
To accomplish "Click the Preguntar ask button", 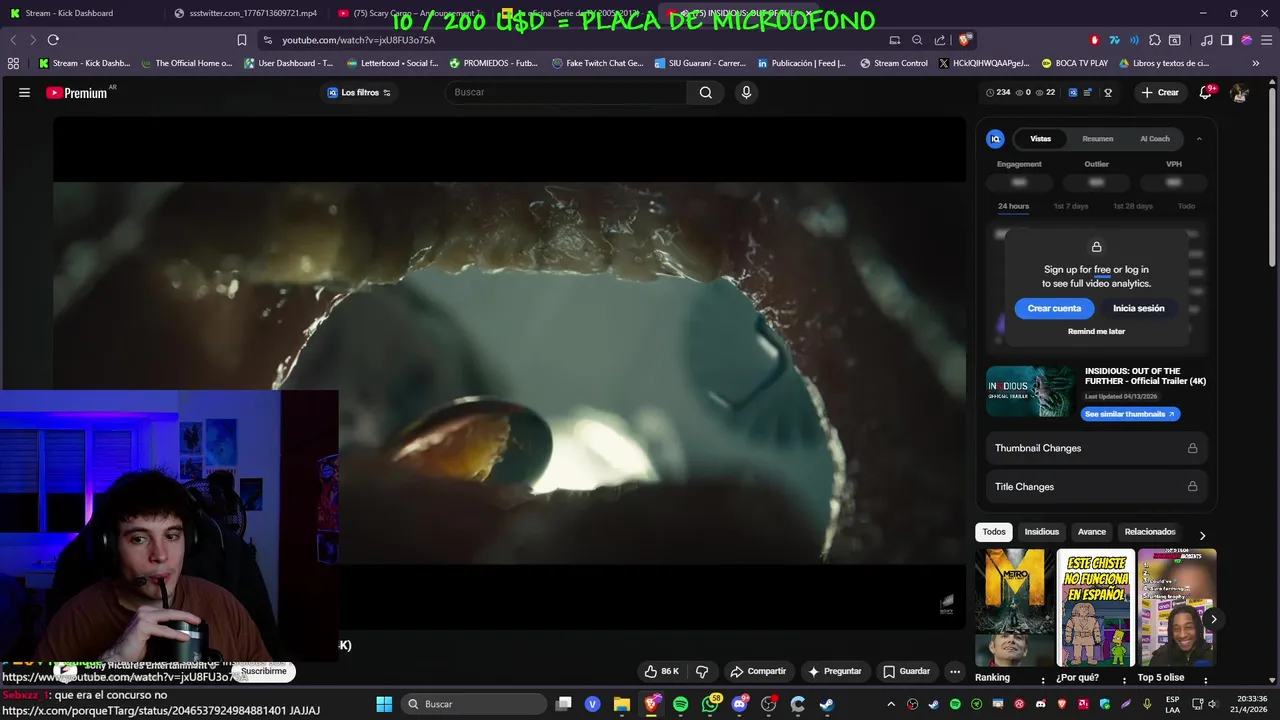I will click(x=834, y=671).
